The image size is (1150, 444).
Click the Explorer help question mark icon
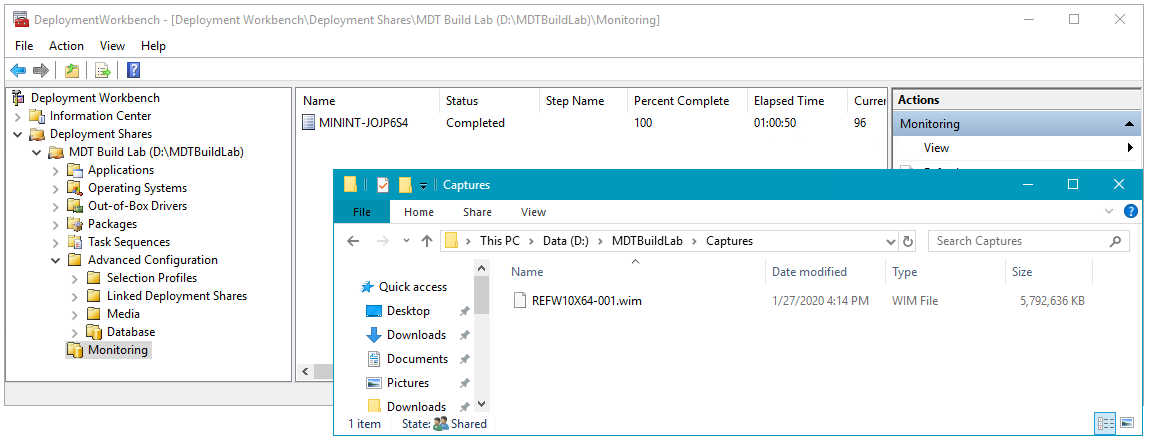(x=1130, y=212)
